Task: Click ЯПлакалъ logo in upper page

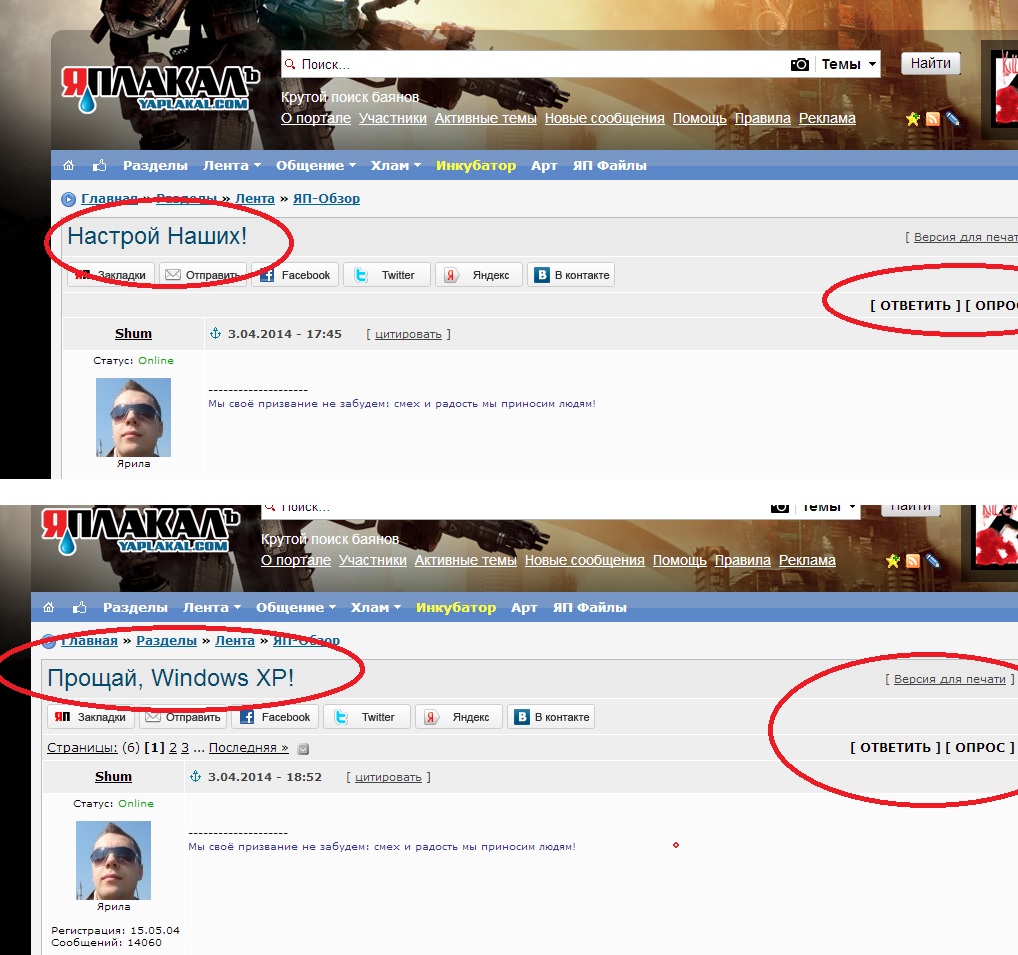Action: (x=160, y=89)
